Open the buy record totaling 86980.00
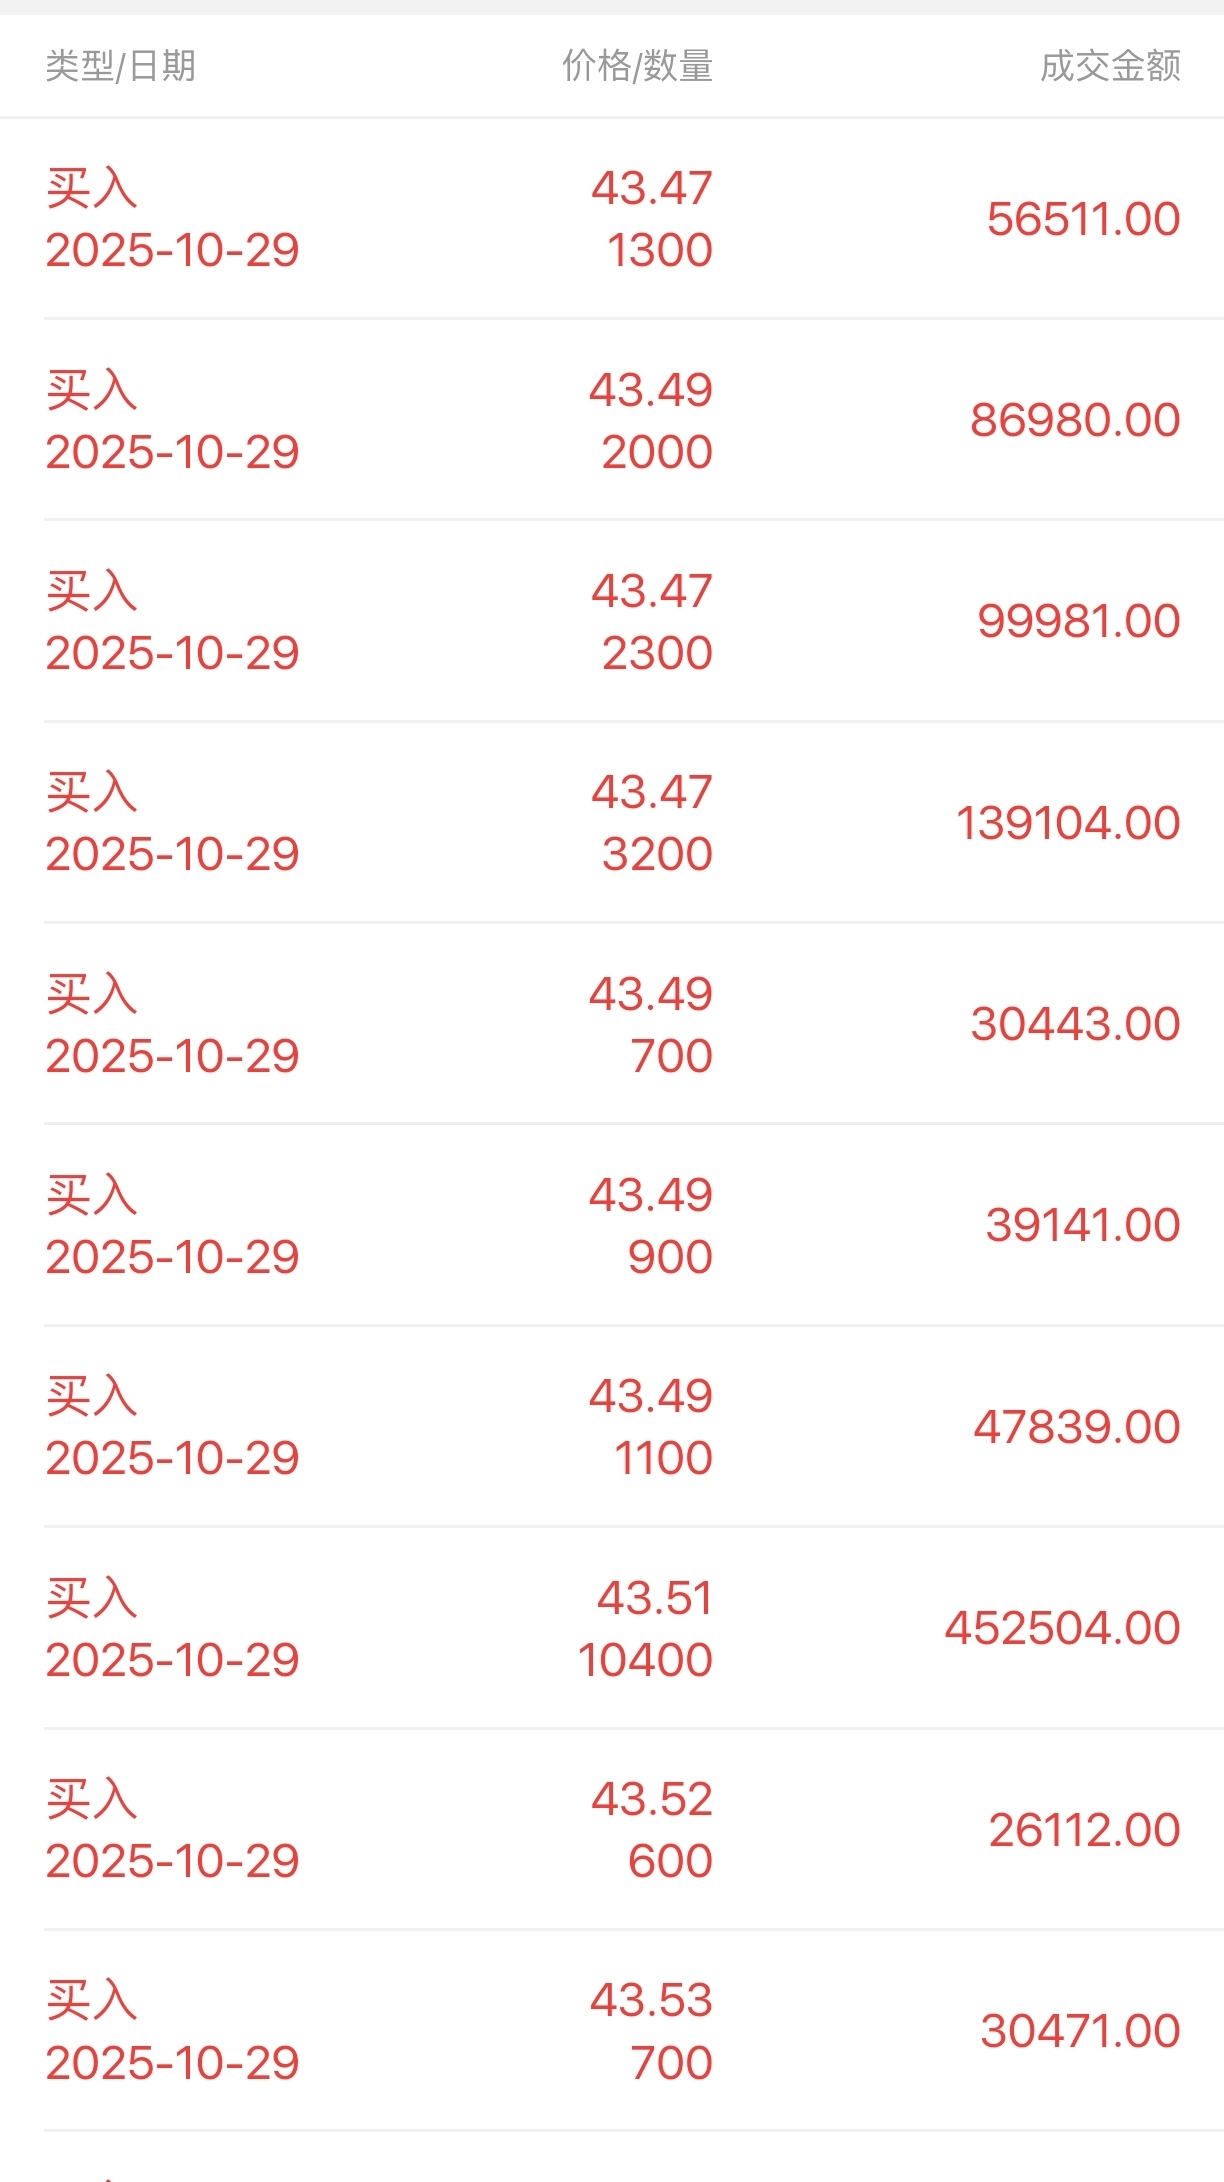This screenshot has width=1224, height=2182. coord(612,420)
